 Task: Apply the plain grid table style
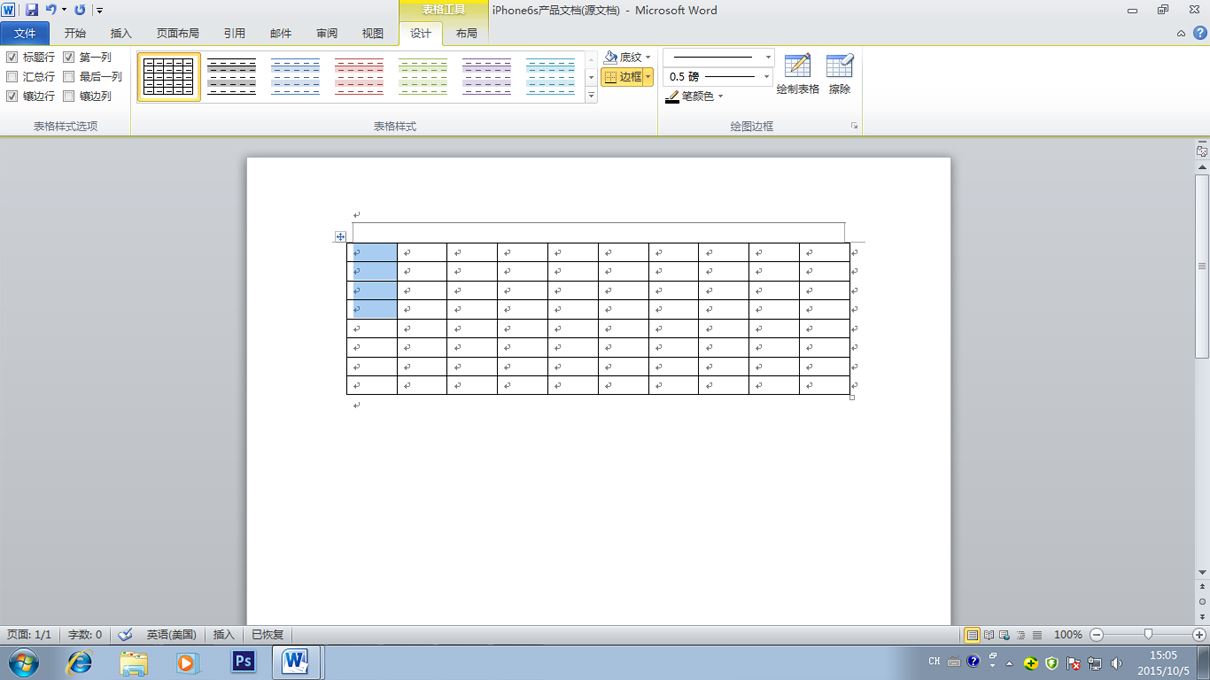click(x=169, y=77)
